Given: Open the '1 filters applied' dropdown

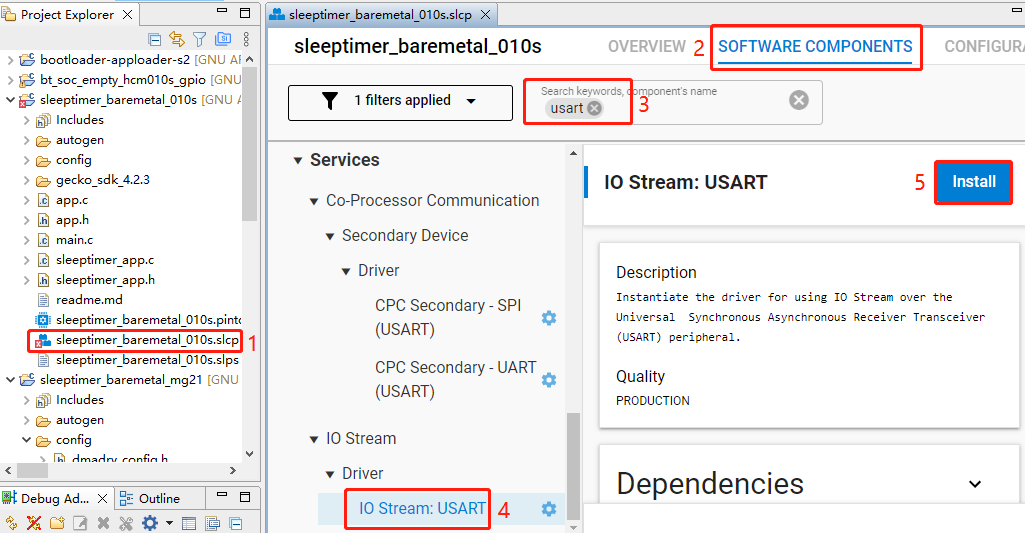Looking at the screenshot, I should click(x=397, y=101).
